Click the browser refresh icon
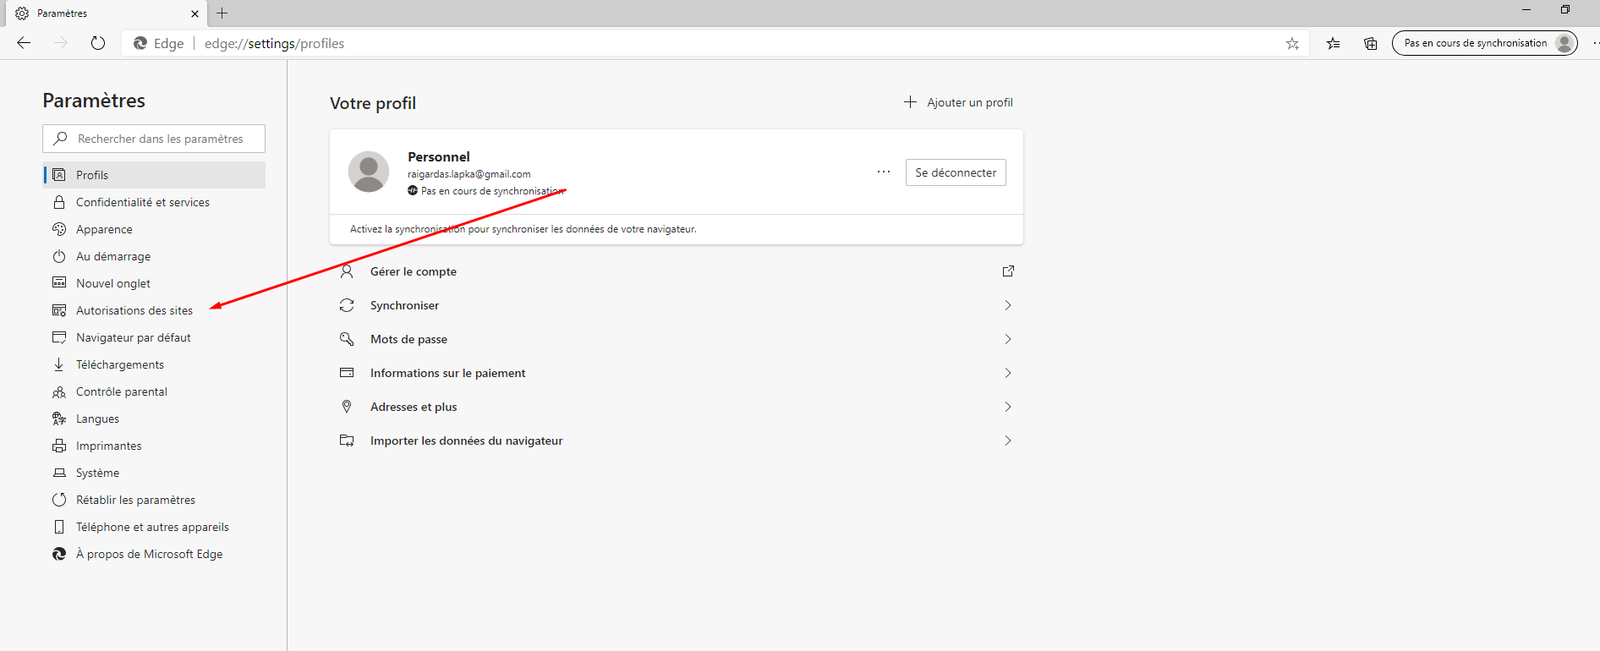 coord(97,43)
